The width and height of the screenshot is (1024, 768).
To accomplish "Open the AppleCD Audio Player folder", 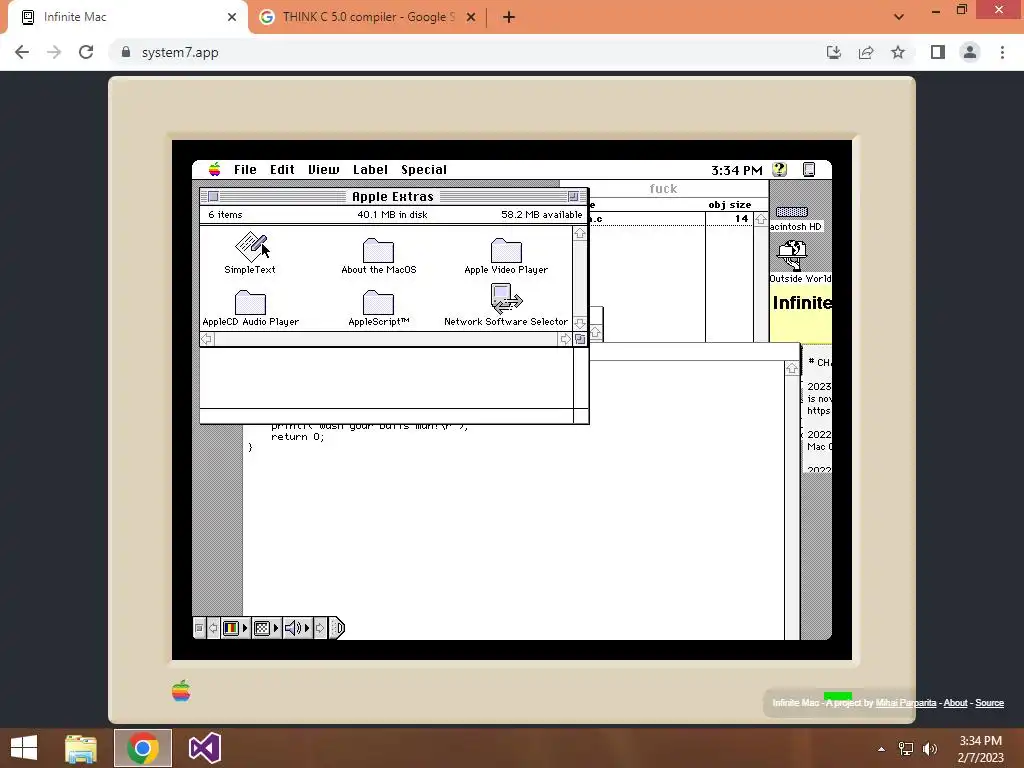I will coord(250,302).
